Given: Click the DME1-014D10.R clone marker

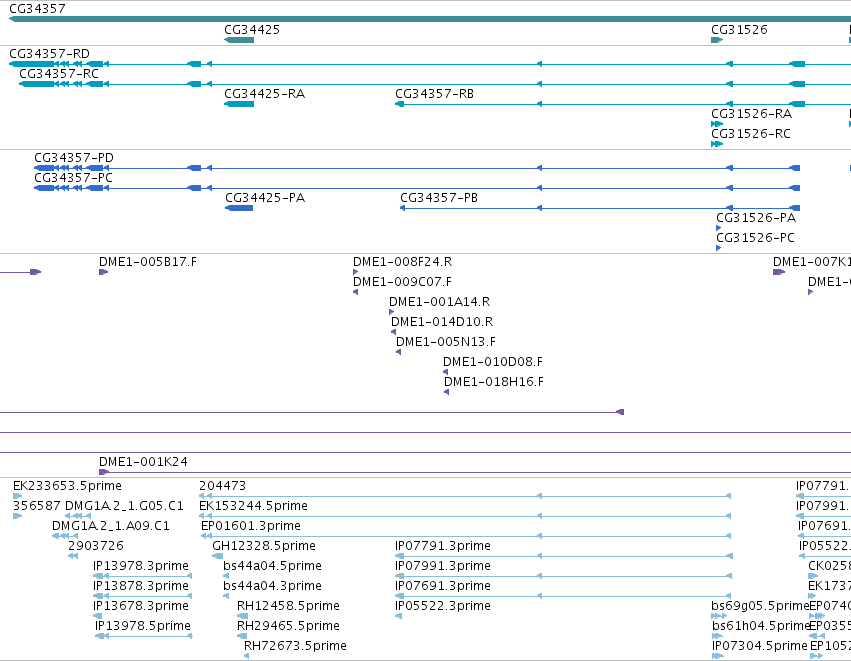Looking at the screenshot, I should (x=393, y=332).
